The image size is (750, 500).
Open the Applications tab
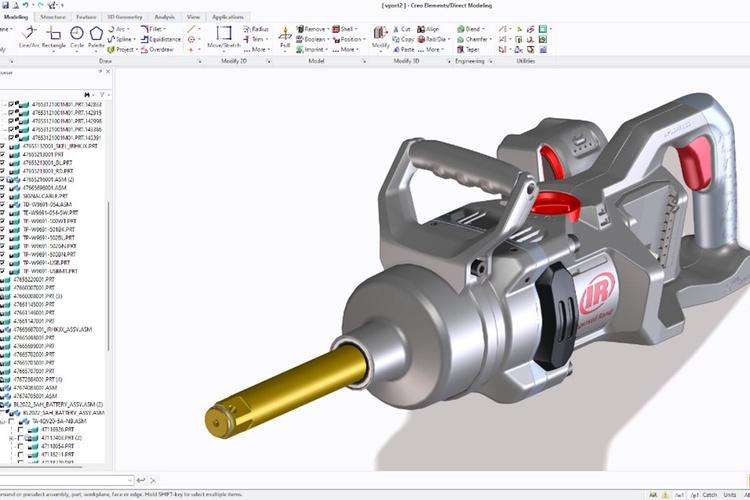[228, 17]
